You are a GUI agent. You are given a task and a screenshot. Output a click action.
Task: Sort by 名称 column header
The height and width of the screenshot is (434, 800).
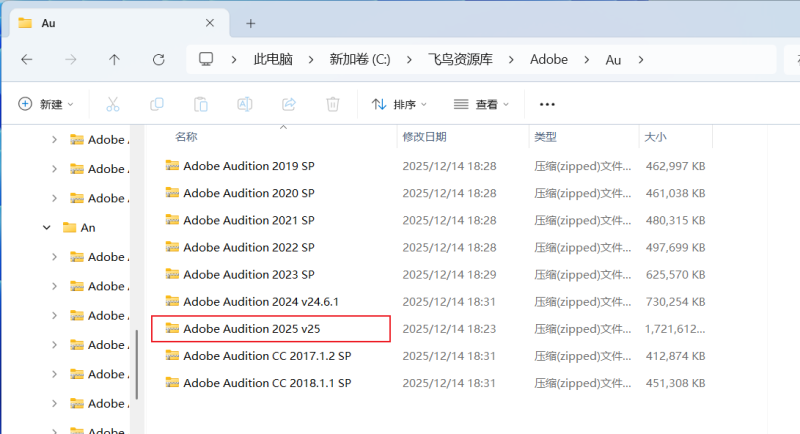pyautogui.click(x=186, y=137)
